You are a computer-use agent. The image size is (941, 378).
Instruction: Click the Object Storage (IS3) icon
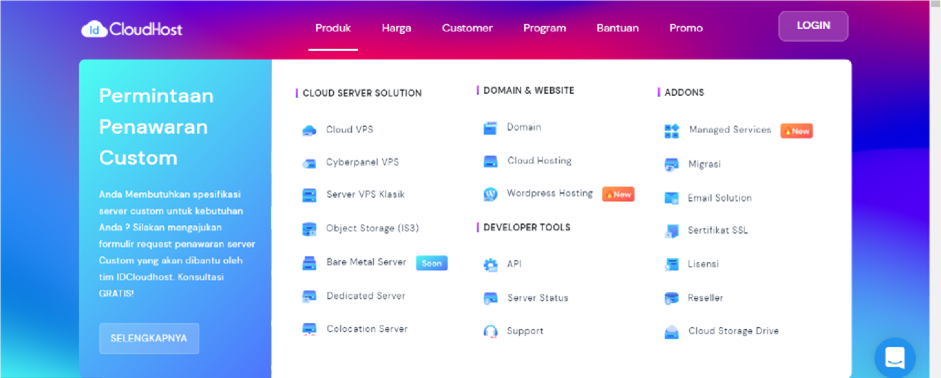(309, 229)
